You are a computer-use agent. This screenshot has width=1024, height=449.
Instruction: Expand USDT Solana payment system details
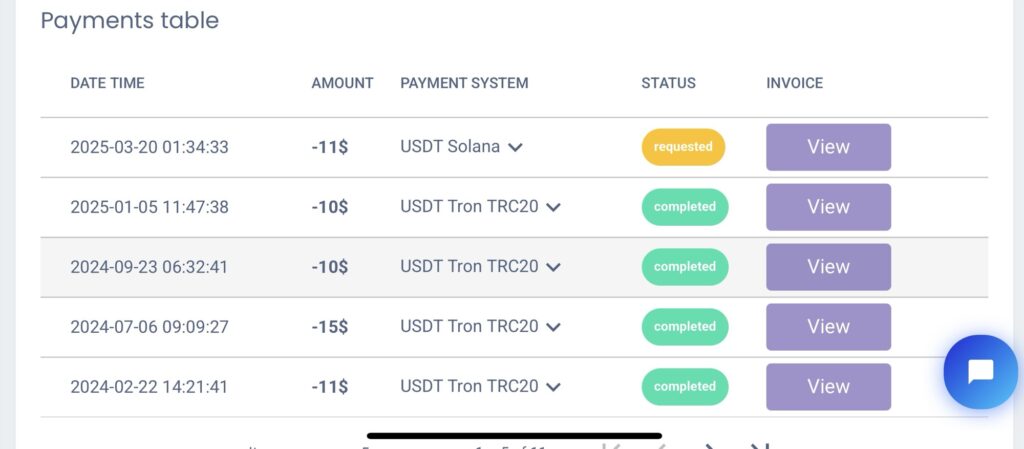click(x=515, y=147)
